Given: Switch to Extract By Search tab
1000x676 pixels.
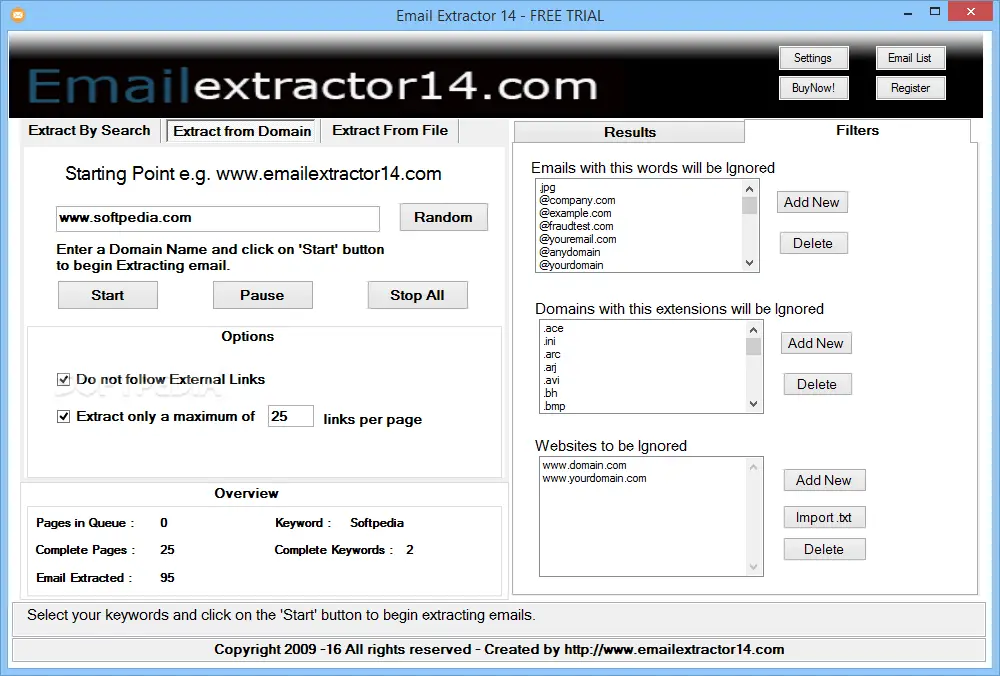Looking at the screenshot, I should [x=89, y=131].
